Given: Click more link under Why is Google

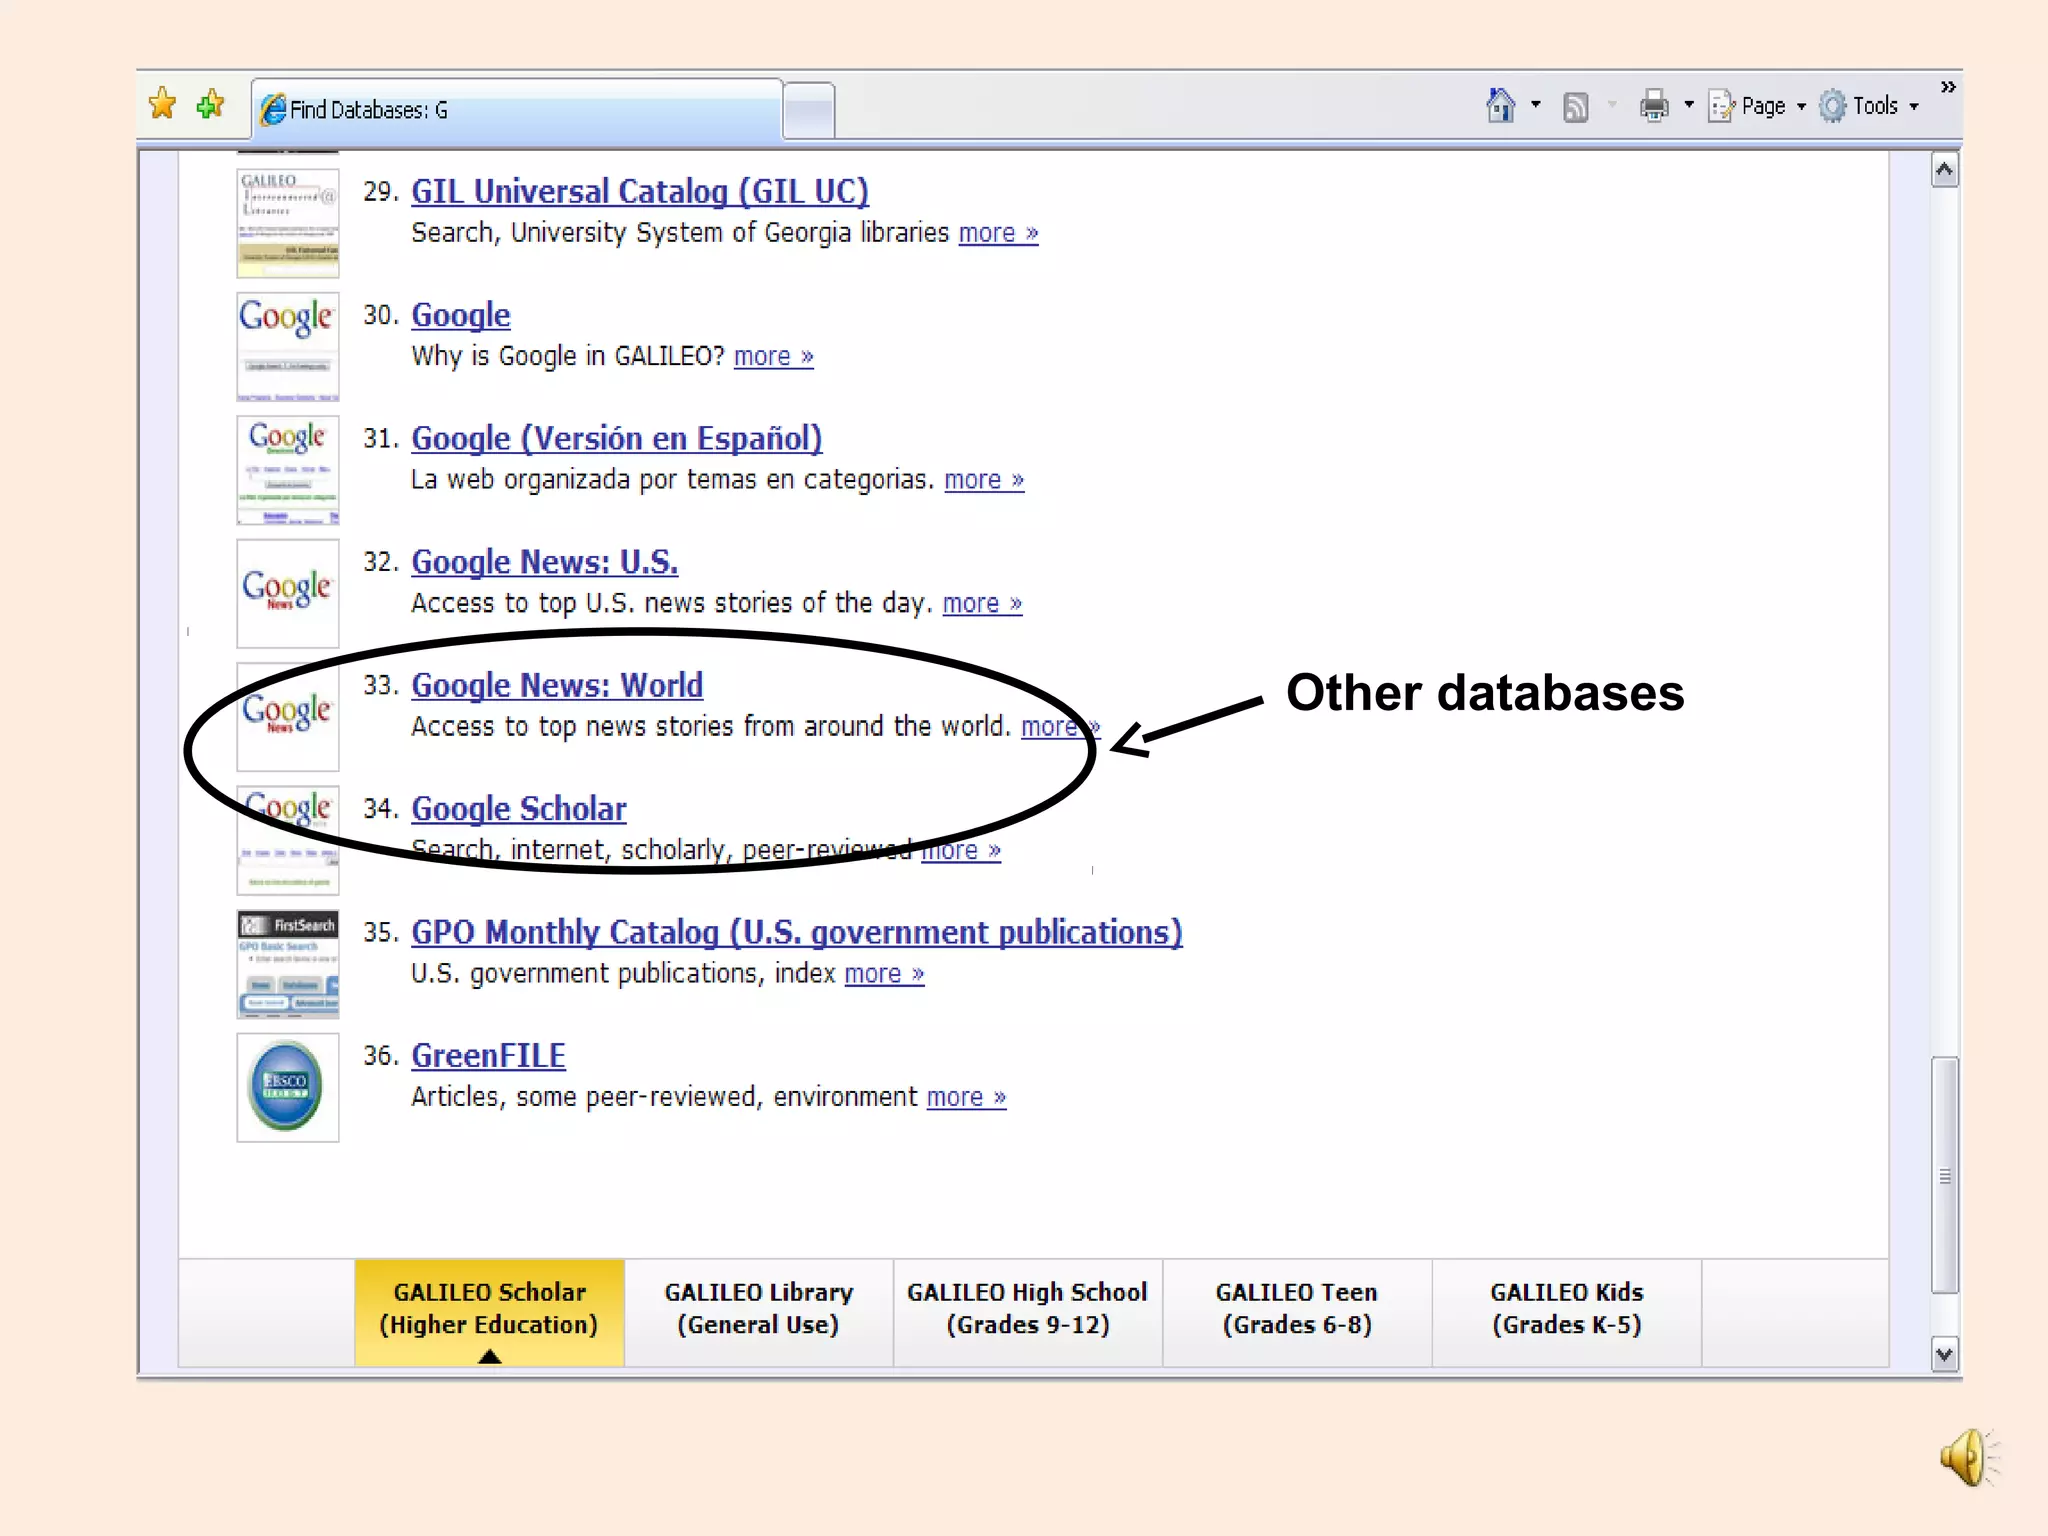Looking at the screenshot, I should tap(773, 357).
